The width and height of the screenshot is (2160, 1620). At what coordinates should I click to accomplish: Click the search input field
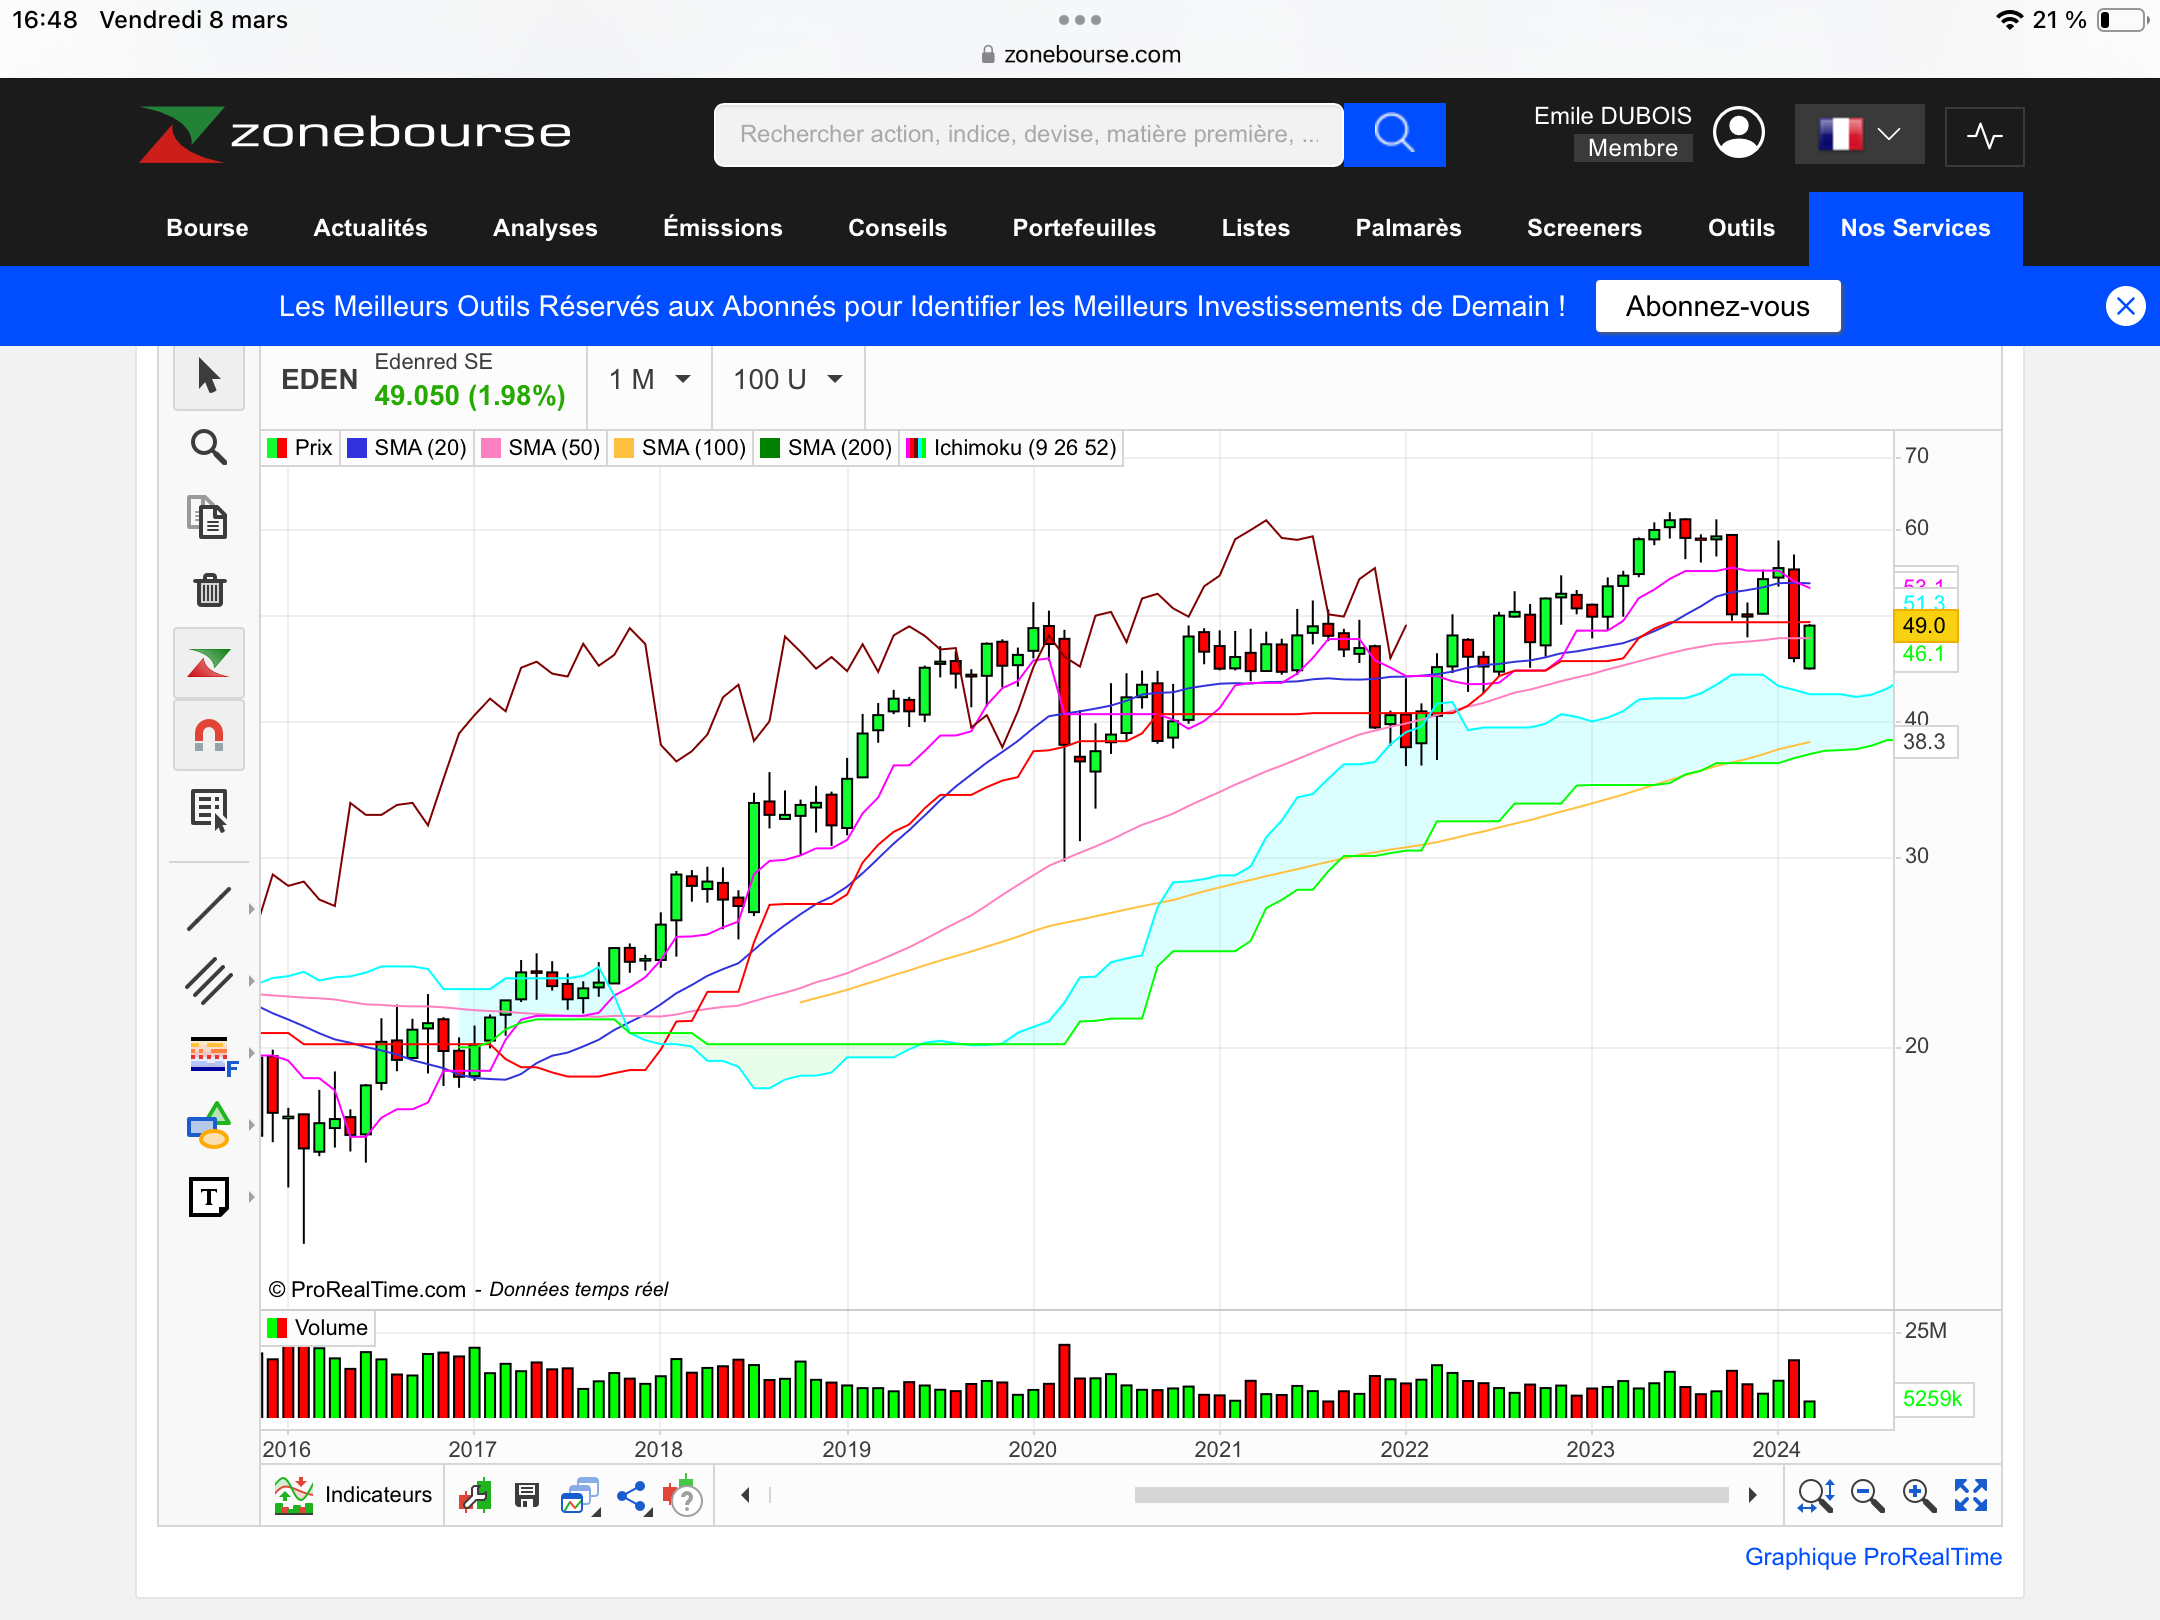click(x=1028, y=134)
